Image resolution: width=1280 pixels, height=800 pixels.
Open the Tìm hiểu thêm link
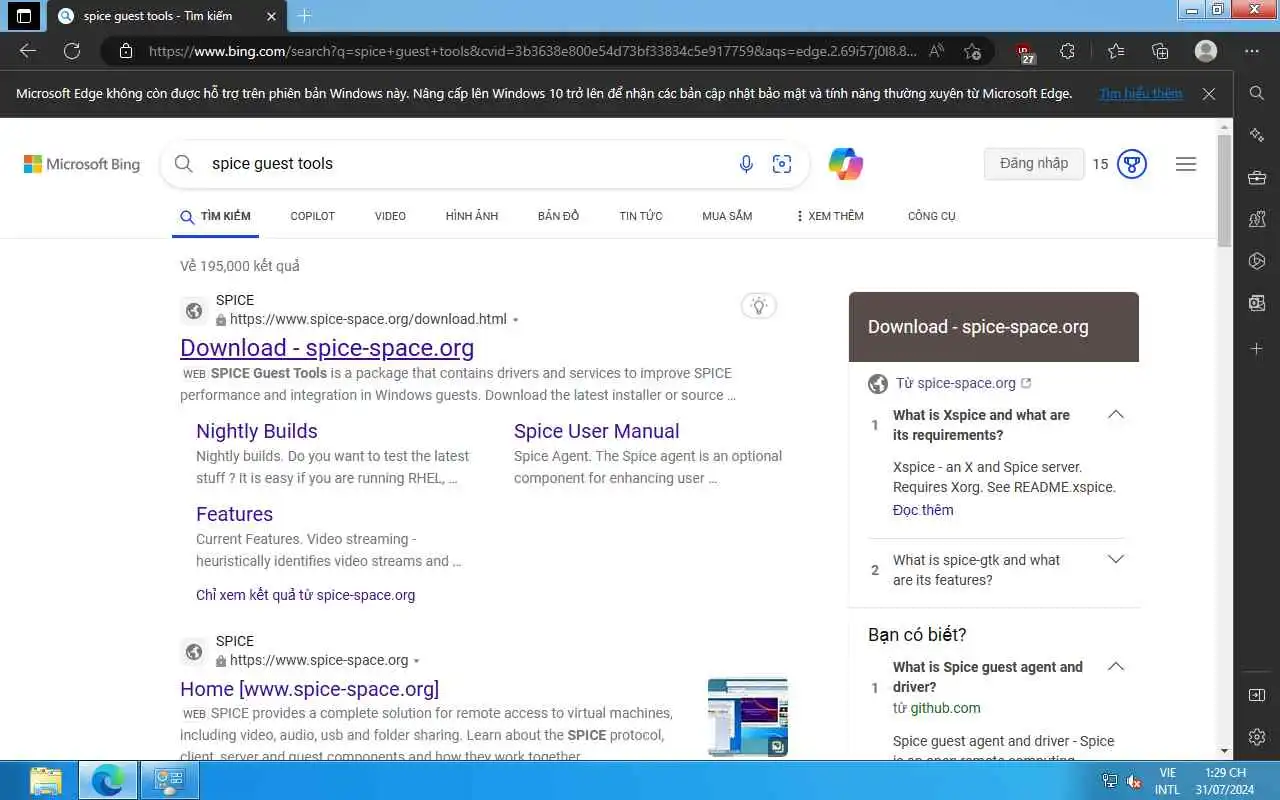coord(1141,94)
